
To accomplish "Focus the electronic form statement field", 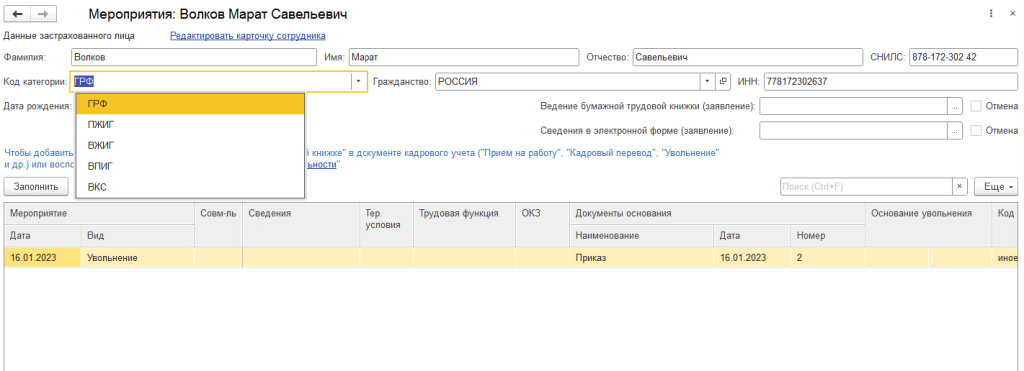I will (854, 131).
